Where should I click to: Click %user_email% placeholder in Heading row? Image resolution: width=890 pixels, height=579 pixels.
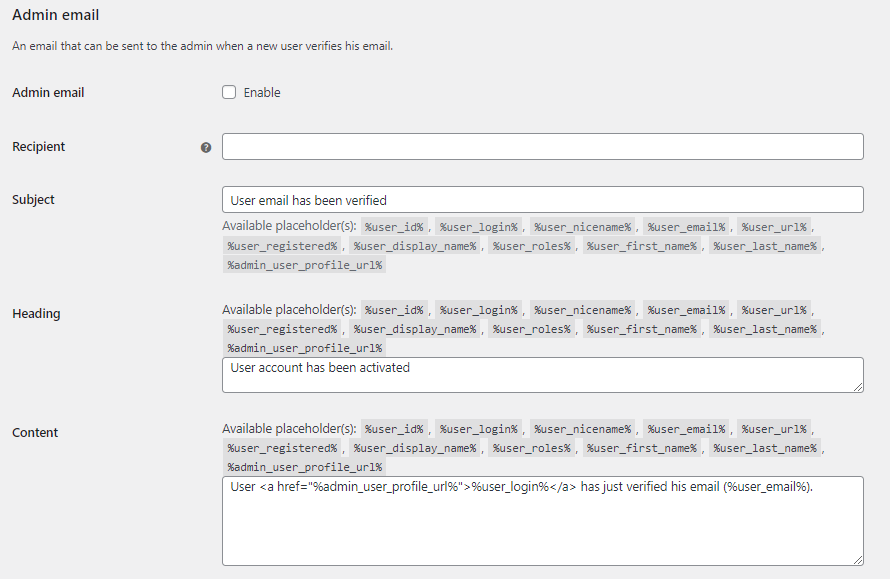686,311
